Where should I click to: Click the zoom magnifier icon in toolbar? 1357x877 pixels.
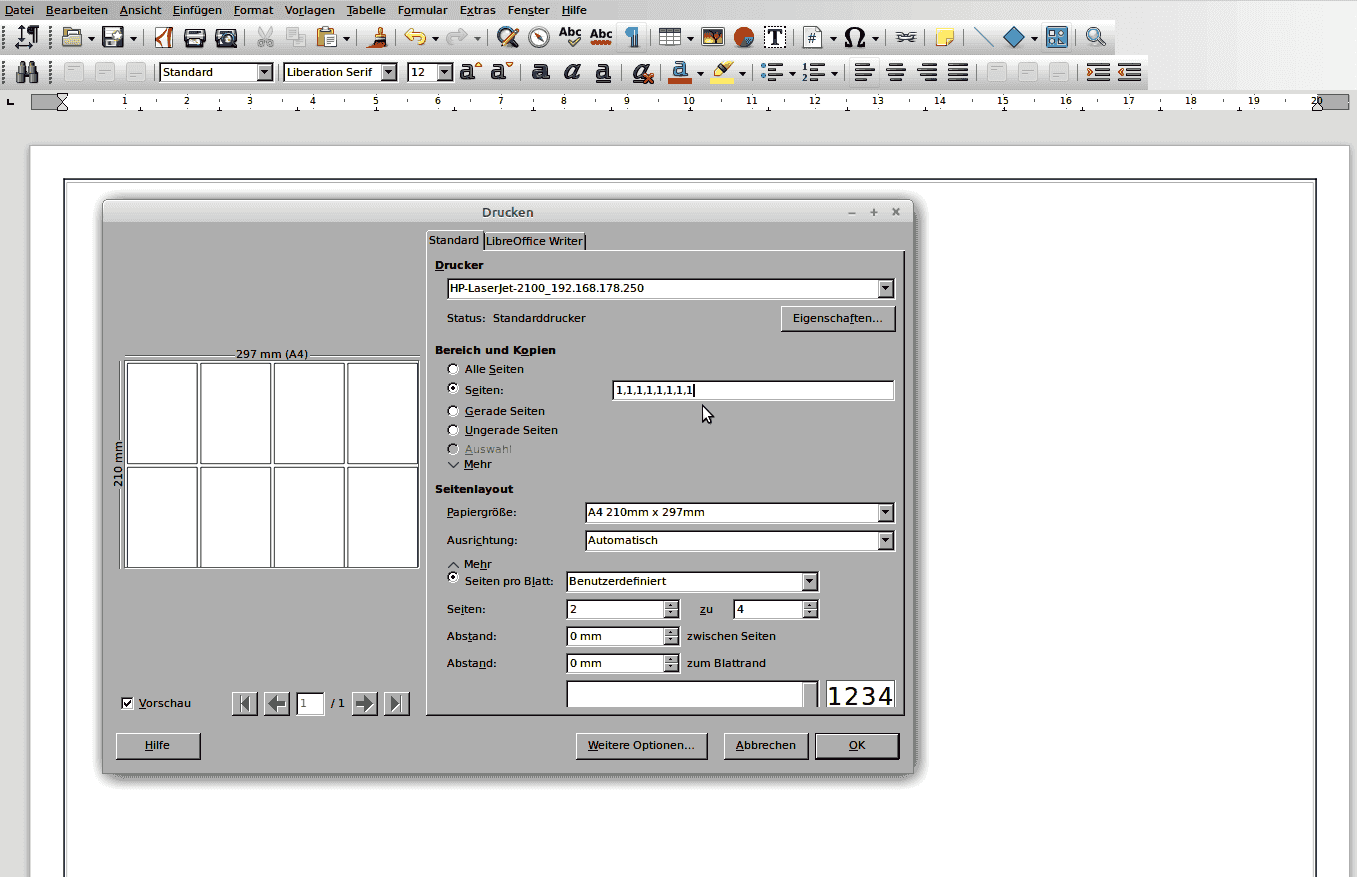[1095, 38]
